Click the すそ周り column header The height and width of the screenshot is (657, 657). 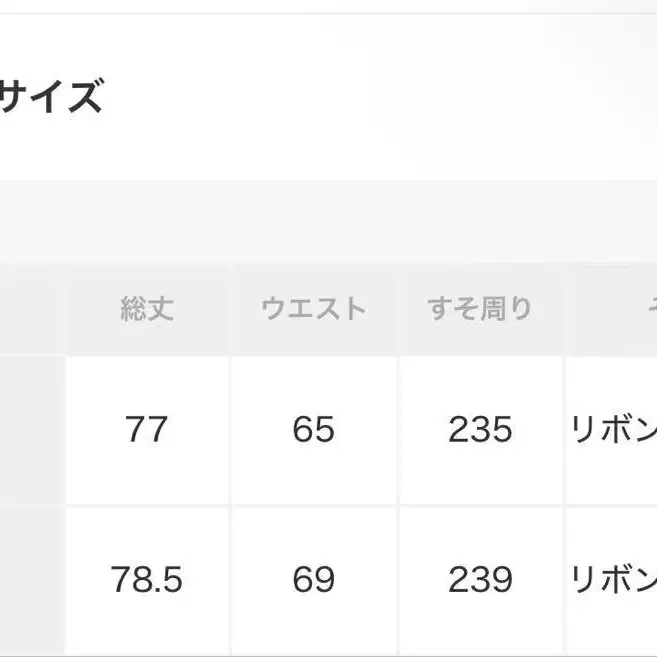480,309
